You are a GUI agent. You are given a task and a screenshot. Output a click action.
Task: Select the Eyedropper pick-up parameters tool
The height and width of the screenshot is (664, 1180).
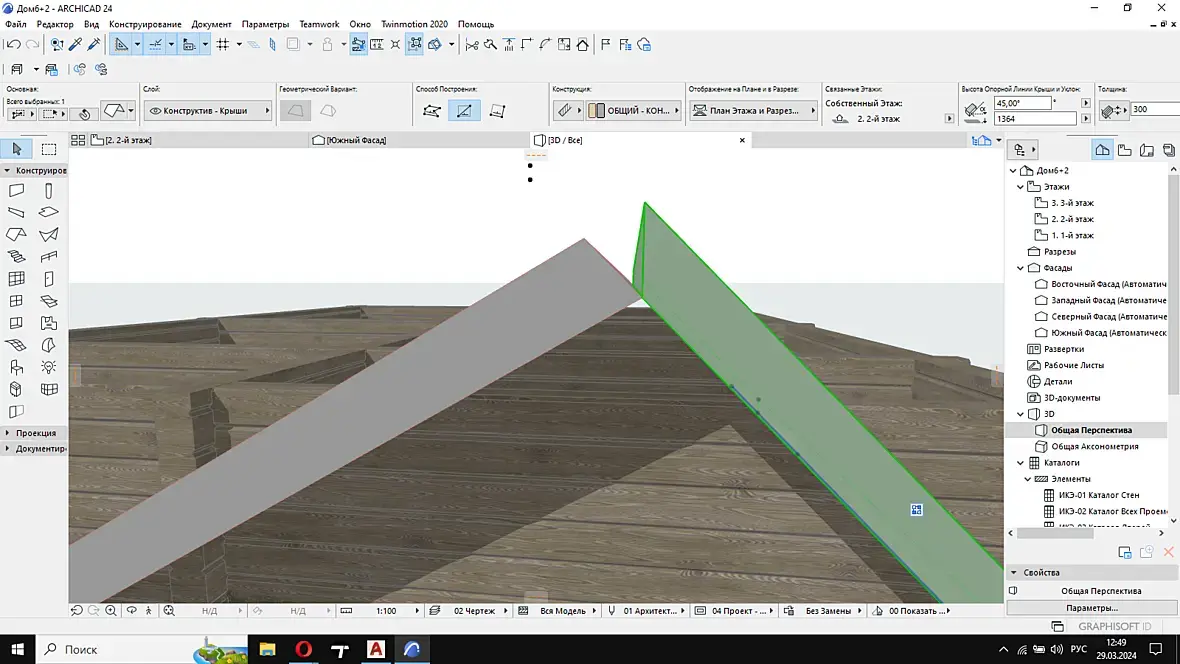click(x=76, y=44)
